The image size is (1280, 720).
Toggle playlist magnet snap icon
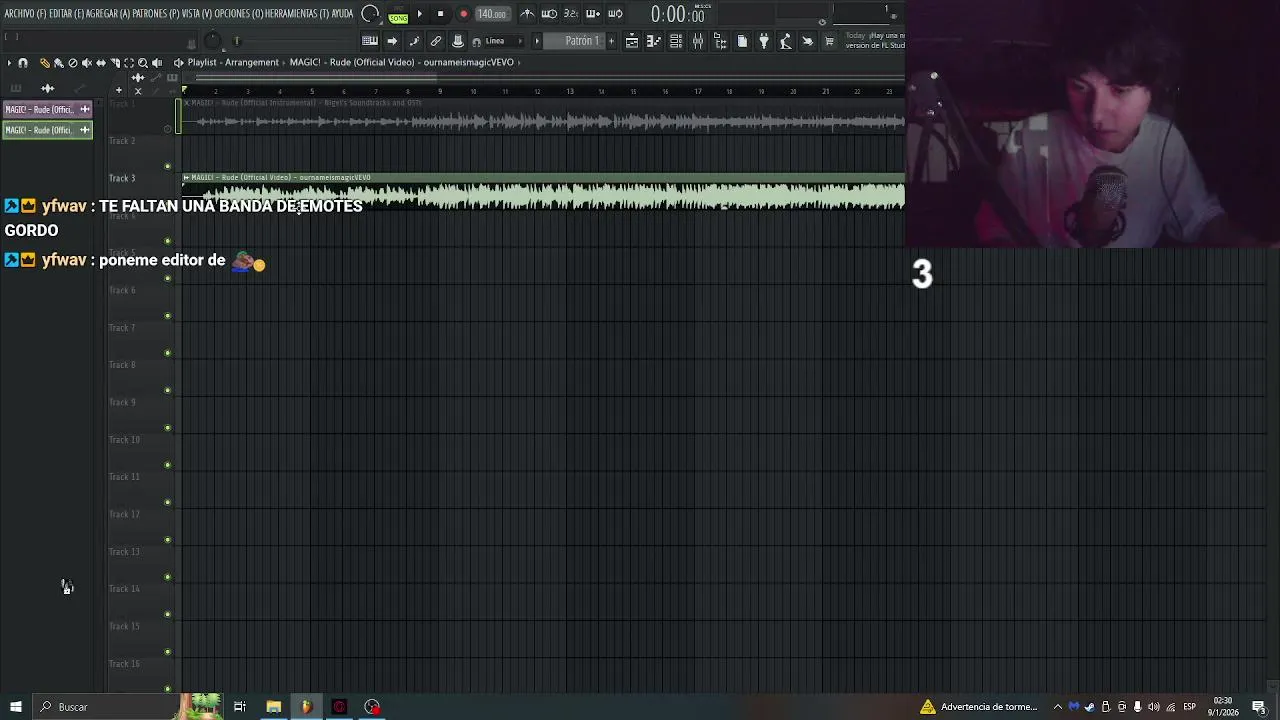coord(23,63)
